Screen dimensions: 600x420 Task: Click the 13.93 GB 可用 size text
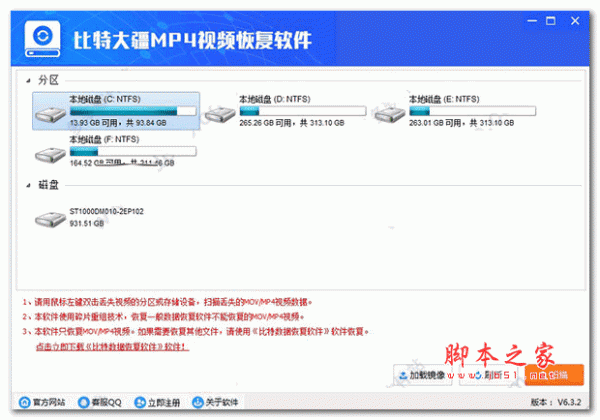coord(118,123)
